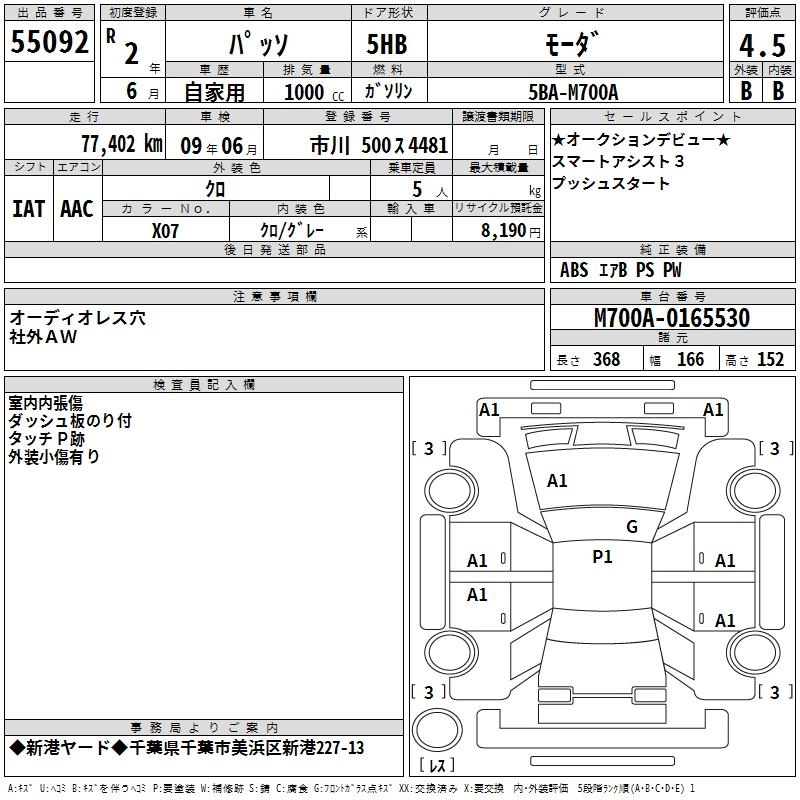Image resolution: width=800 pixels, height=800 pixels.
Task: Click the air conditioner type AAC
Action: 77,209
